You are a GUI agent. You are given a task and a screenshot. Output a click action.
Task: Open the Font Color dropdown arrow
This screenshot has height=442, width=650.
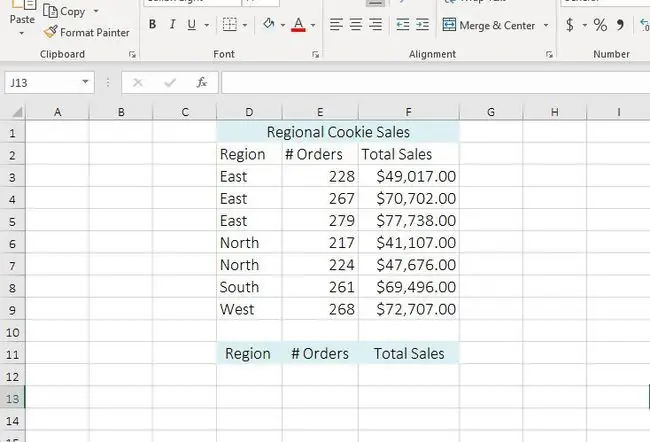[x=313, y=25]
